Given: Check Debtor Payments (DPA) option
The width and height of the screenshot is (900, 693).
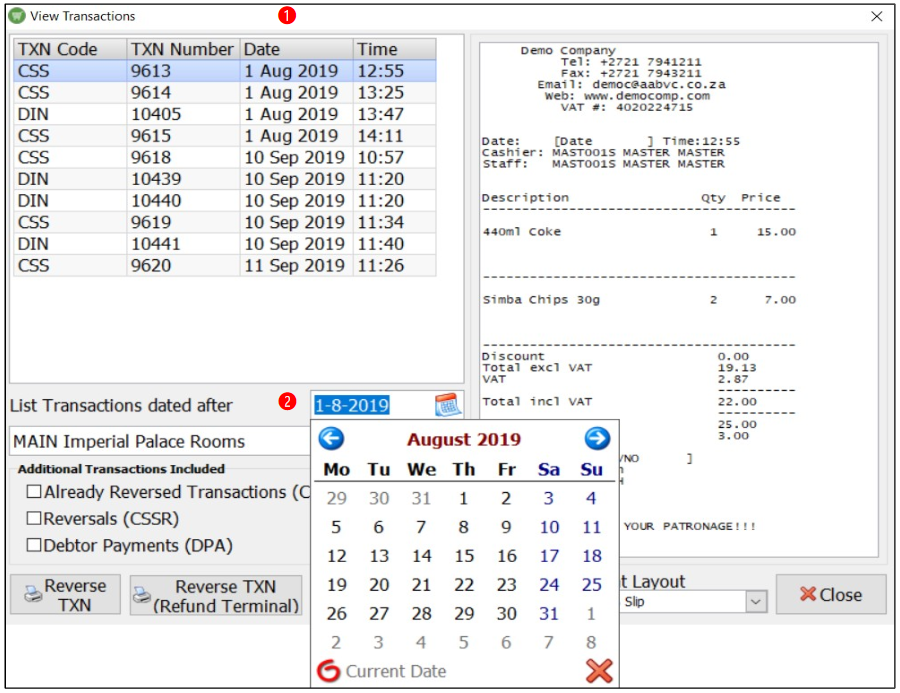Looking at the screenshot, I should [x=34, y=544].
